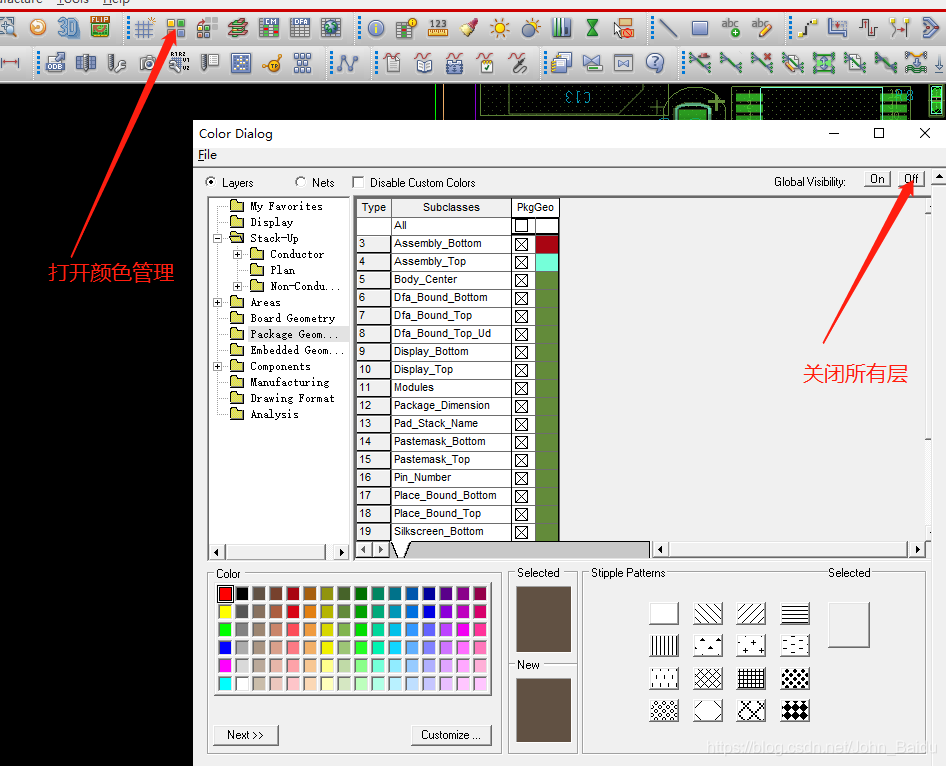946x766 pixels.
Task: Expand the Conductor tree node
Action: coord(238,255)
